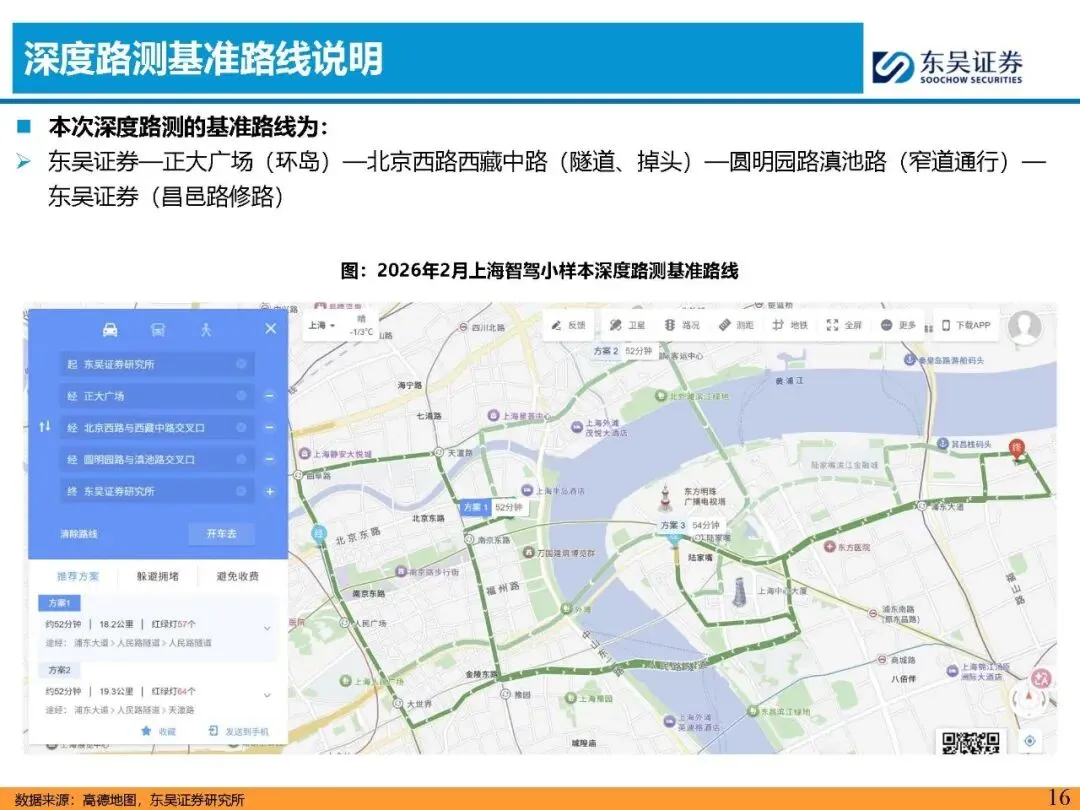Select the walking mode icon
The width and height of the screenshot is (1080, 810).
[x=205, y=330]
